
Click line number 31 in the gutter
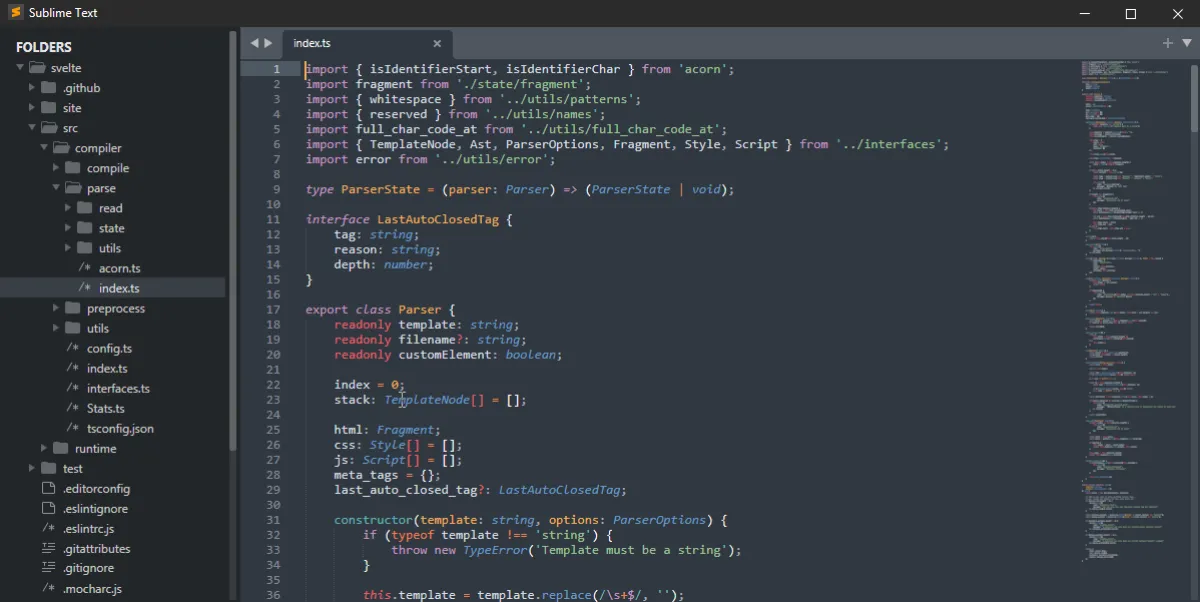click(273, 519)
